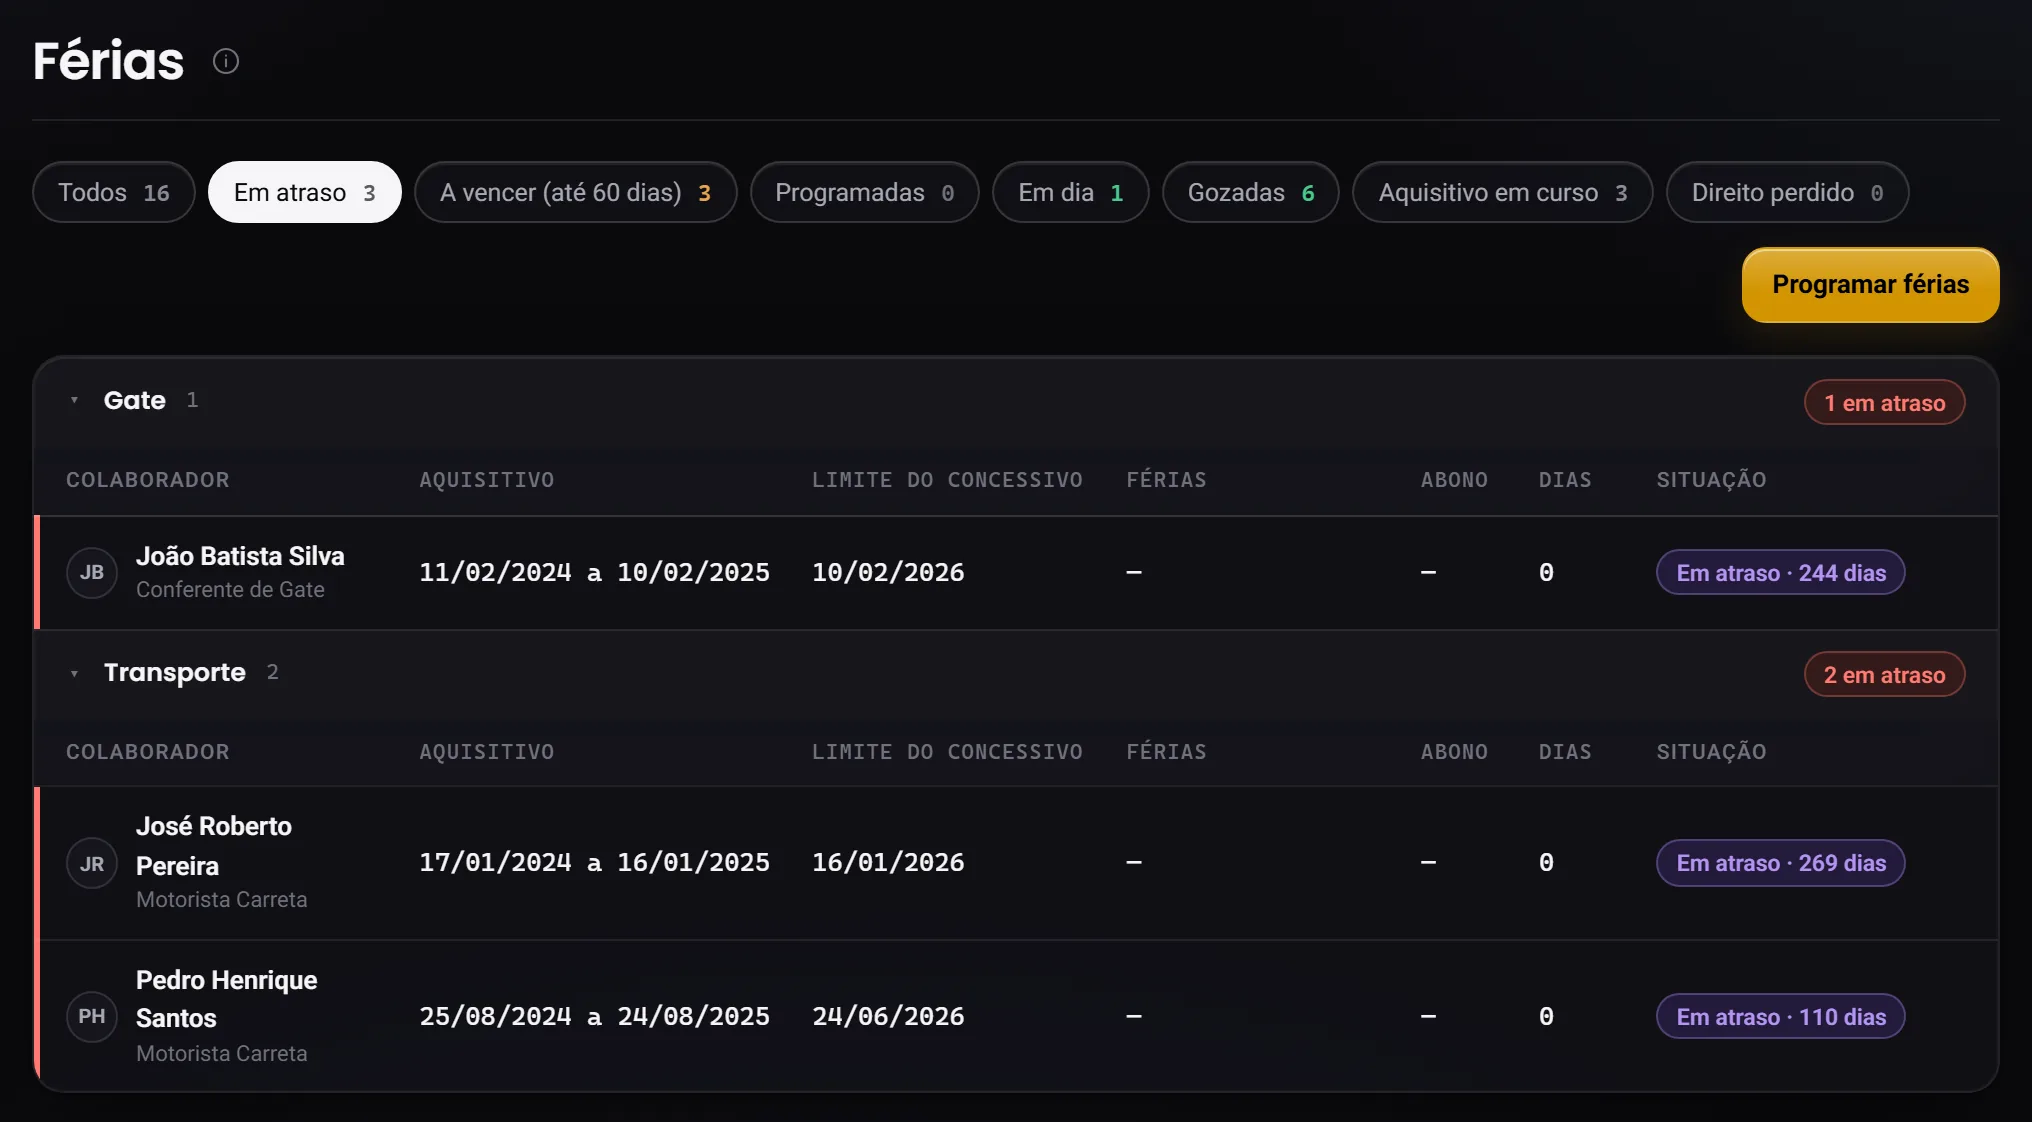Click the Conferente de Gate role text
The image size is (2032, 1122).
click(230, 590)
